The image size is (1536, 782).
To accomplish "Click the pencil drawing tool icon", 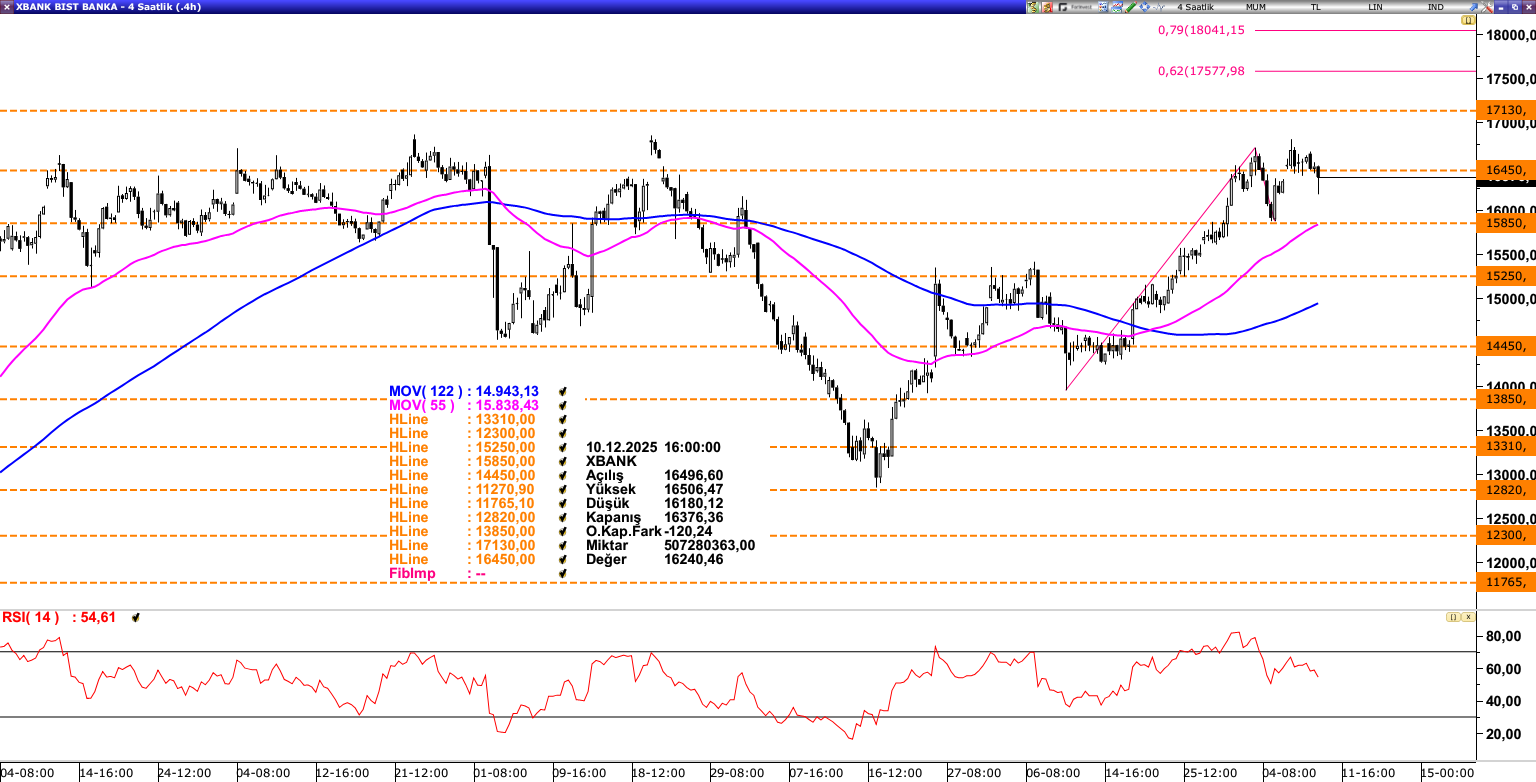I will pos(1130,7).
